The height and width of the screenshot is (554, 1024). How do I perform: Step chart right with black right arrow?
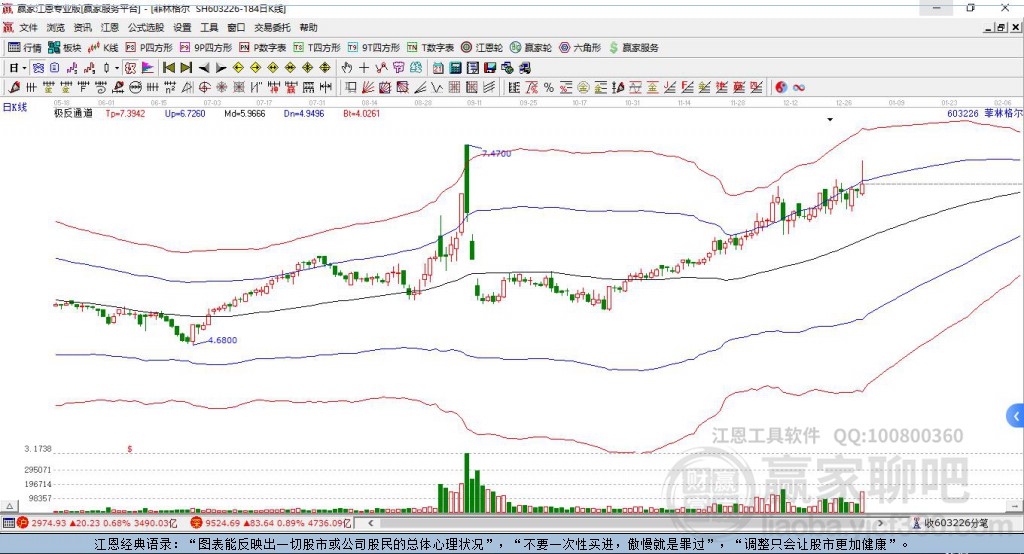[221, 68]
